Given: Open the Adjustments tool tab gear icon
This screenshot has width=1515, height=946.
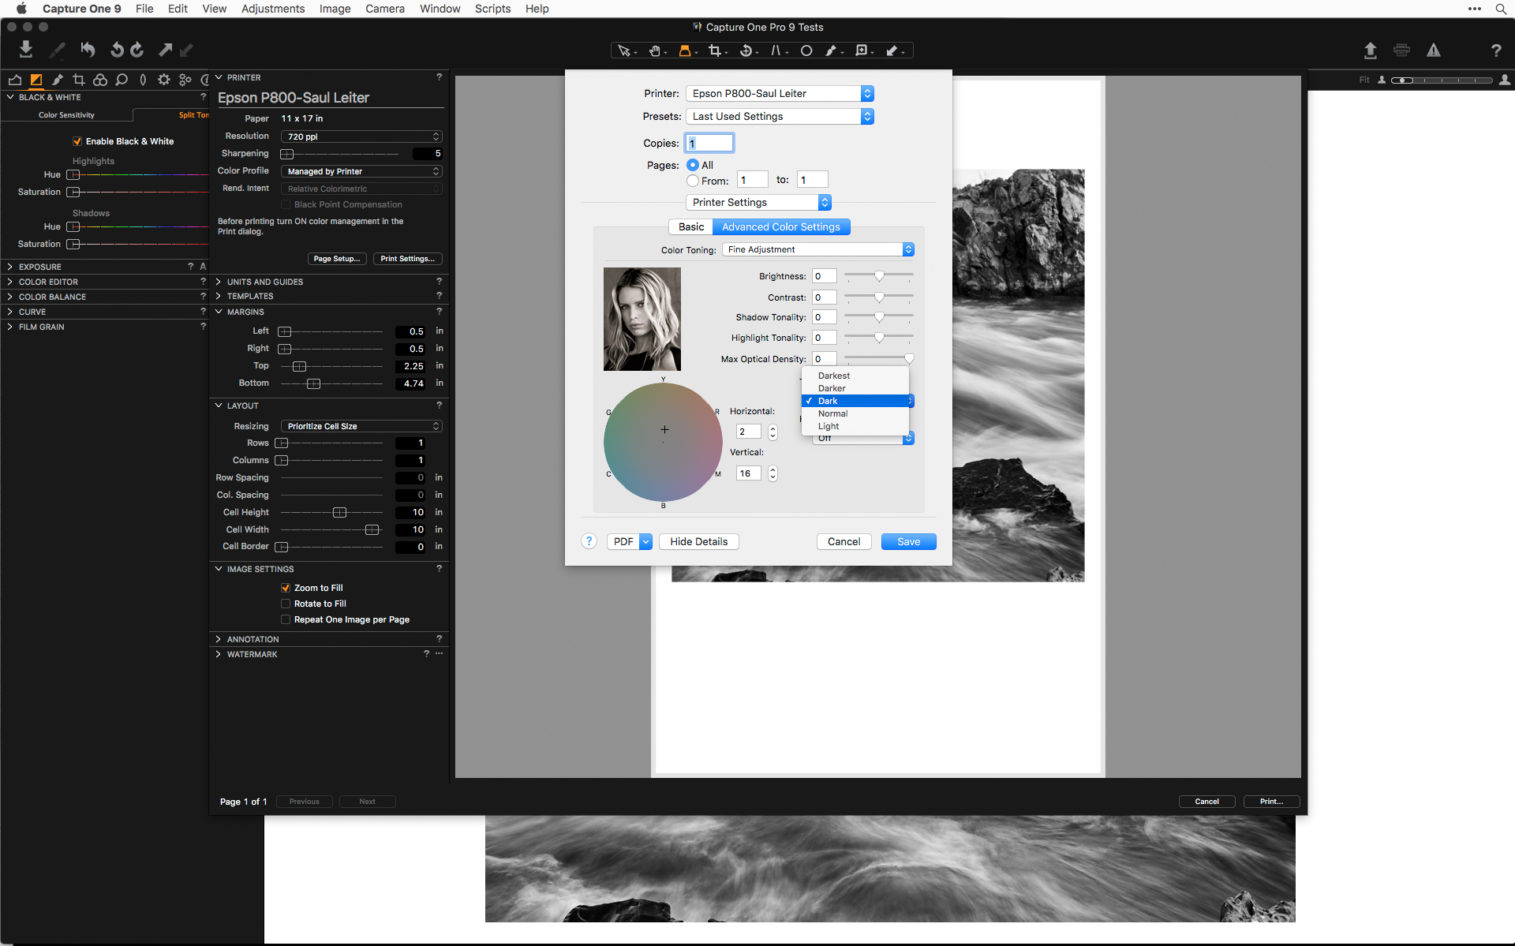Looking at the screenshot, I should click(x=164, y=80).
